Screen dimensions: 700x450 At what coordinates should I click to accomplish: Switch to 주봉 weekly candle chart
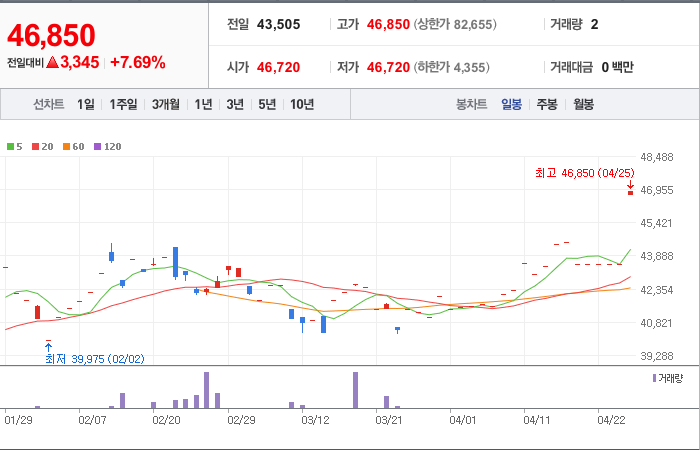(x=547, y=104)
